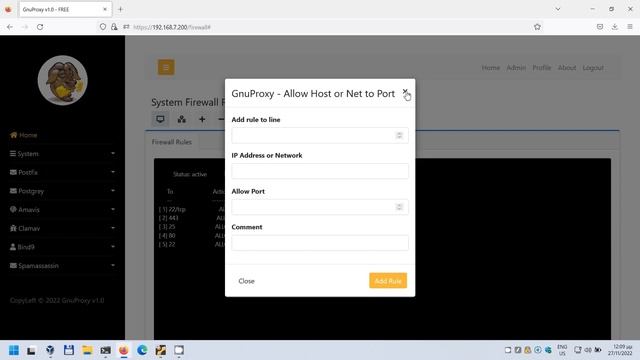Bookmark this page with star icon
This screenshot has height=360, width=640.
(x=537, y=27)
